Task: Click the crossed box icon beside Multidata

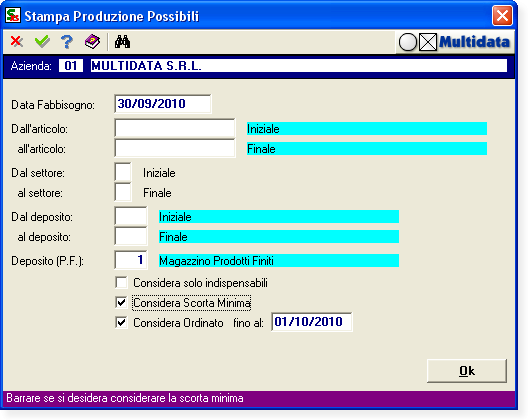Action: pyautogui.click(x=428, y=42)
